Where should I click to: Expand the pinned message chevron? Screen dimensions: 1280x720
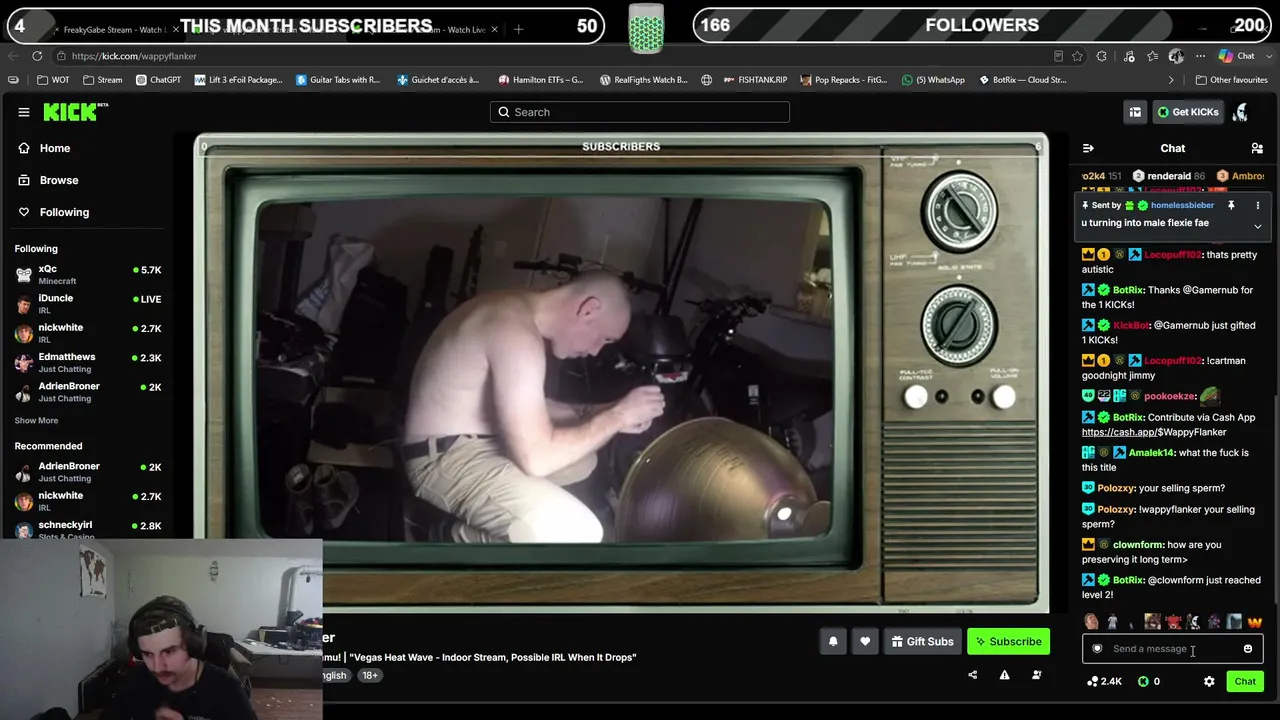1258,227
